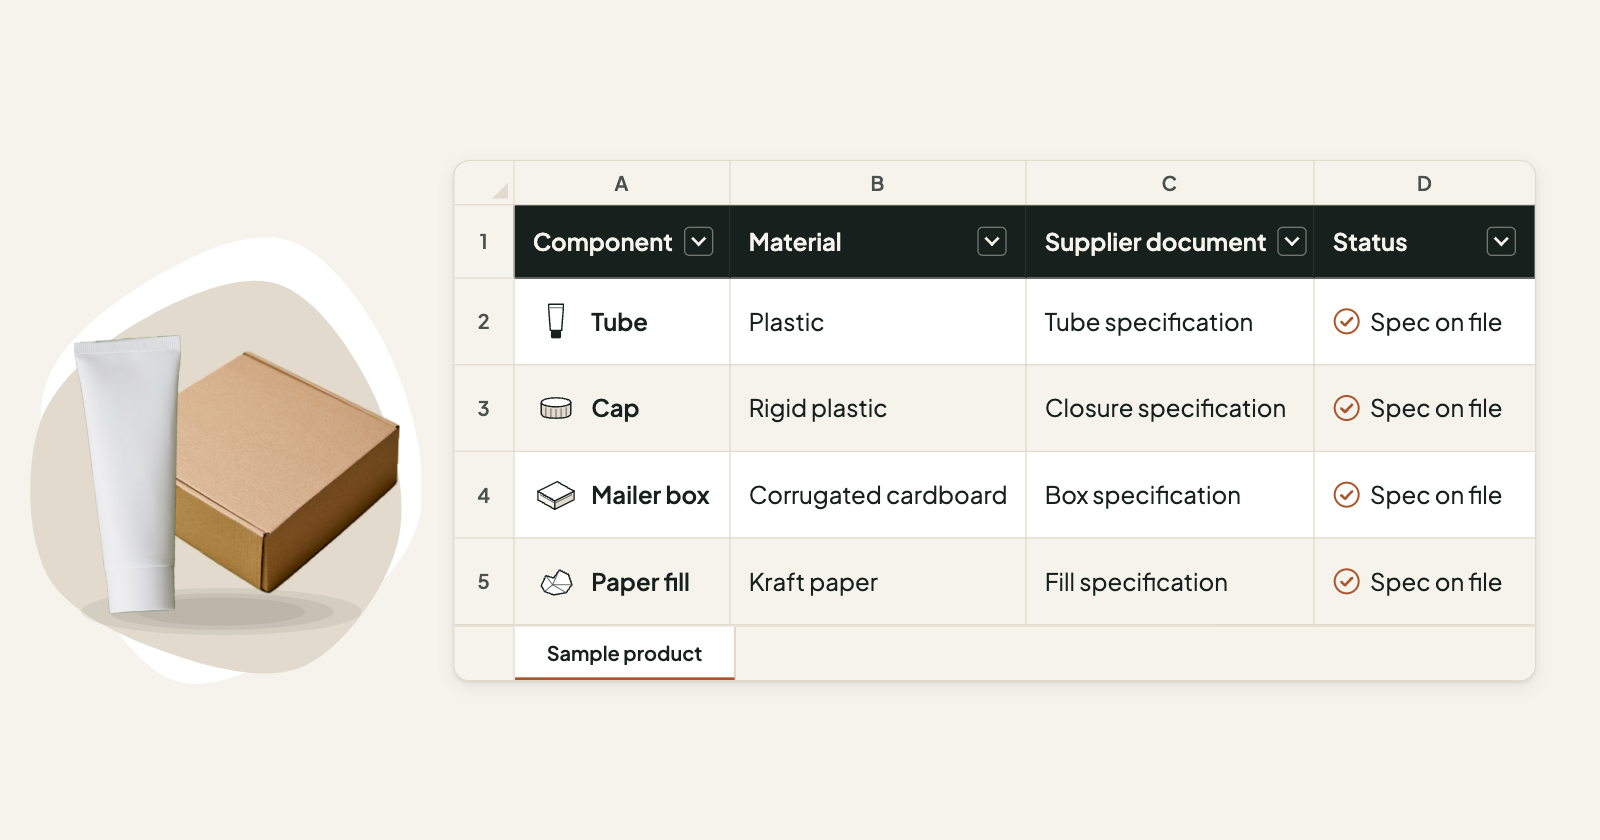The height and width of the screenshot is (840, 1600).
Task: Click the "Cap" component name
Action: (615, 409)
